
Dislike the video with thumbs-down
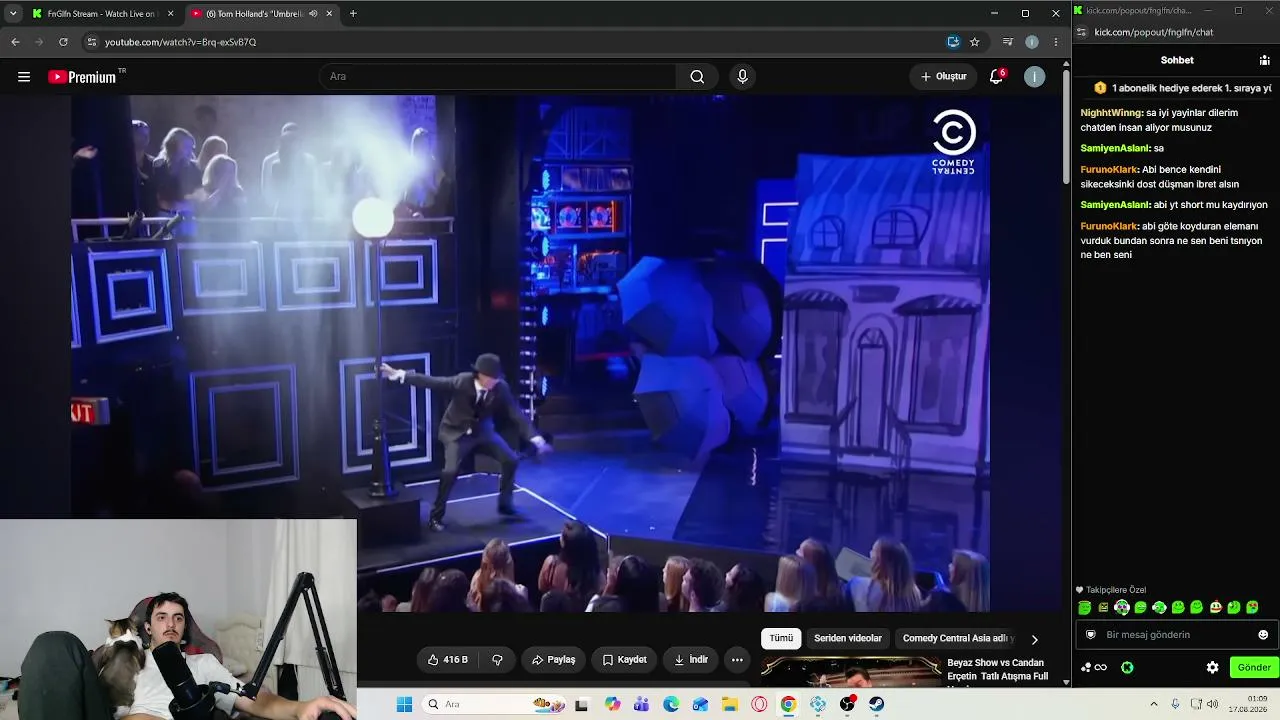click(x=497, y=660)
